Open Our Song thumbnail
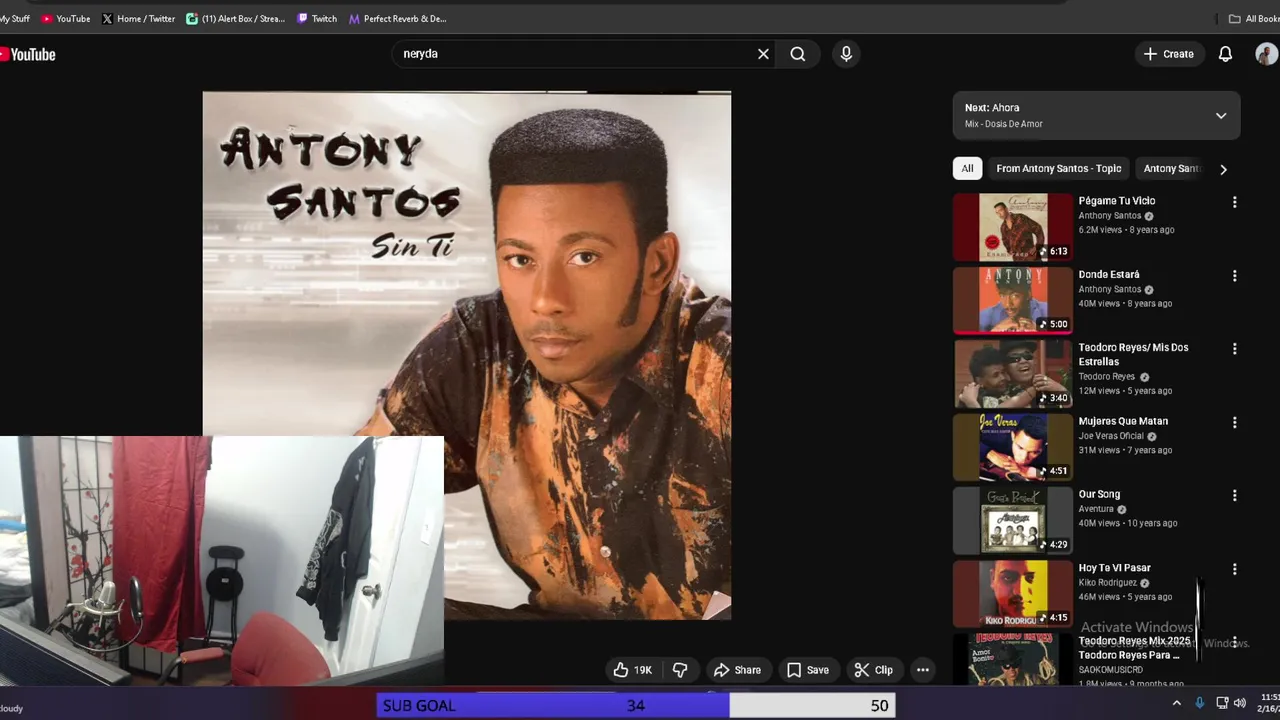 [x=1012, y=520]
